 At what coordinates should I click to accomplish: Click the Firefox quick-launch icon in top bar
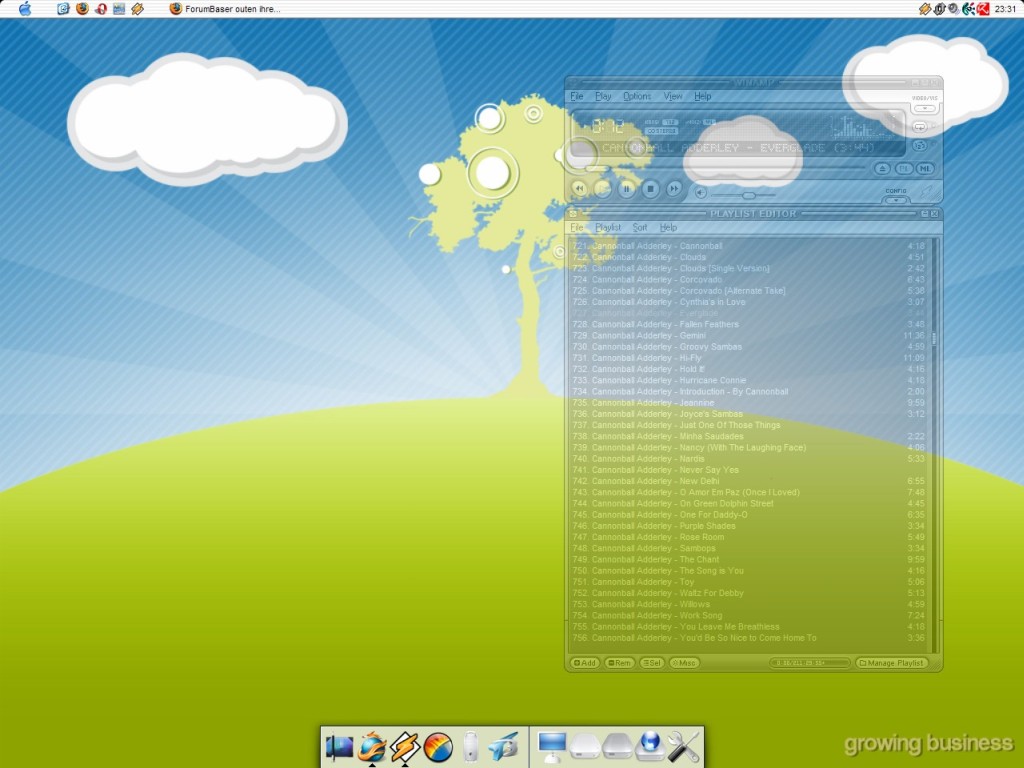pos(82,9)
